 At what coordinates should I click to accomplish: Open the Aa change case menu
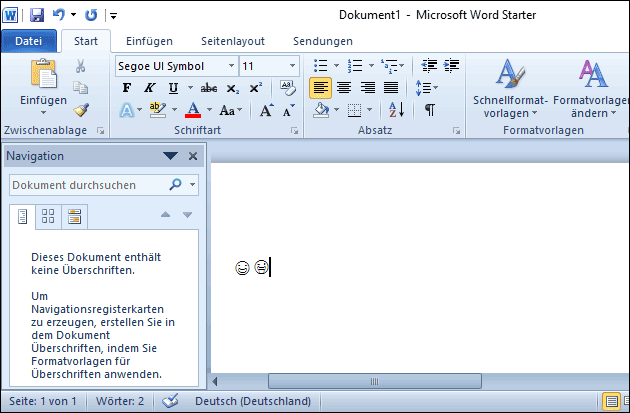click(230, 110)
